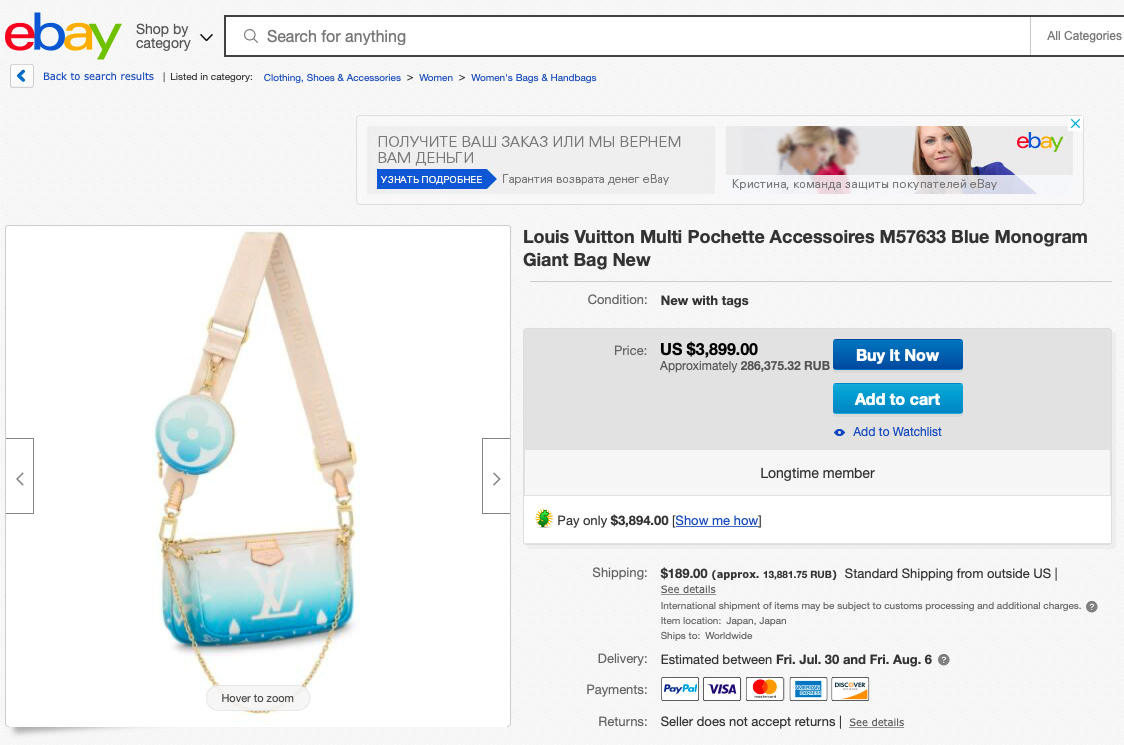Click the delivery estimate help icon
The image size is (1124, 745).
[943, 660]
